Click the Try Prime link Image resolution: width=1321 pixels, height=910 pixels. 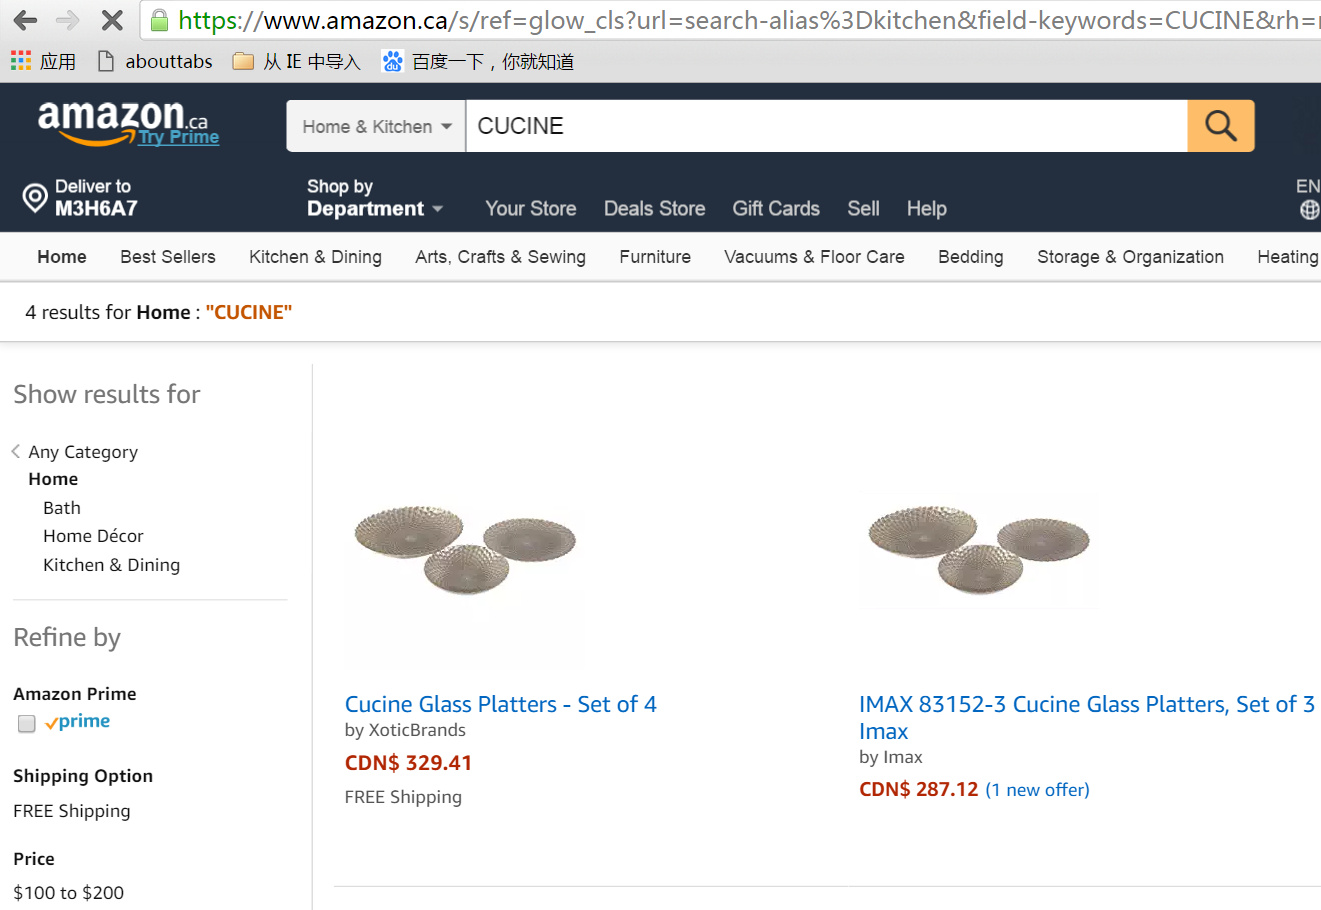tap(179, 138)
